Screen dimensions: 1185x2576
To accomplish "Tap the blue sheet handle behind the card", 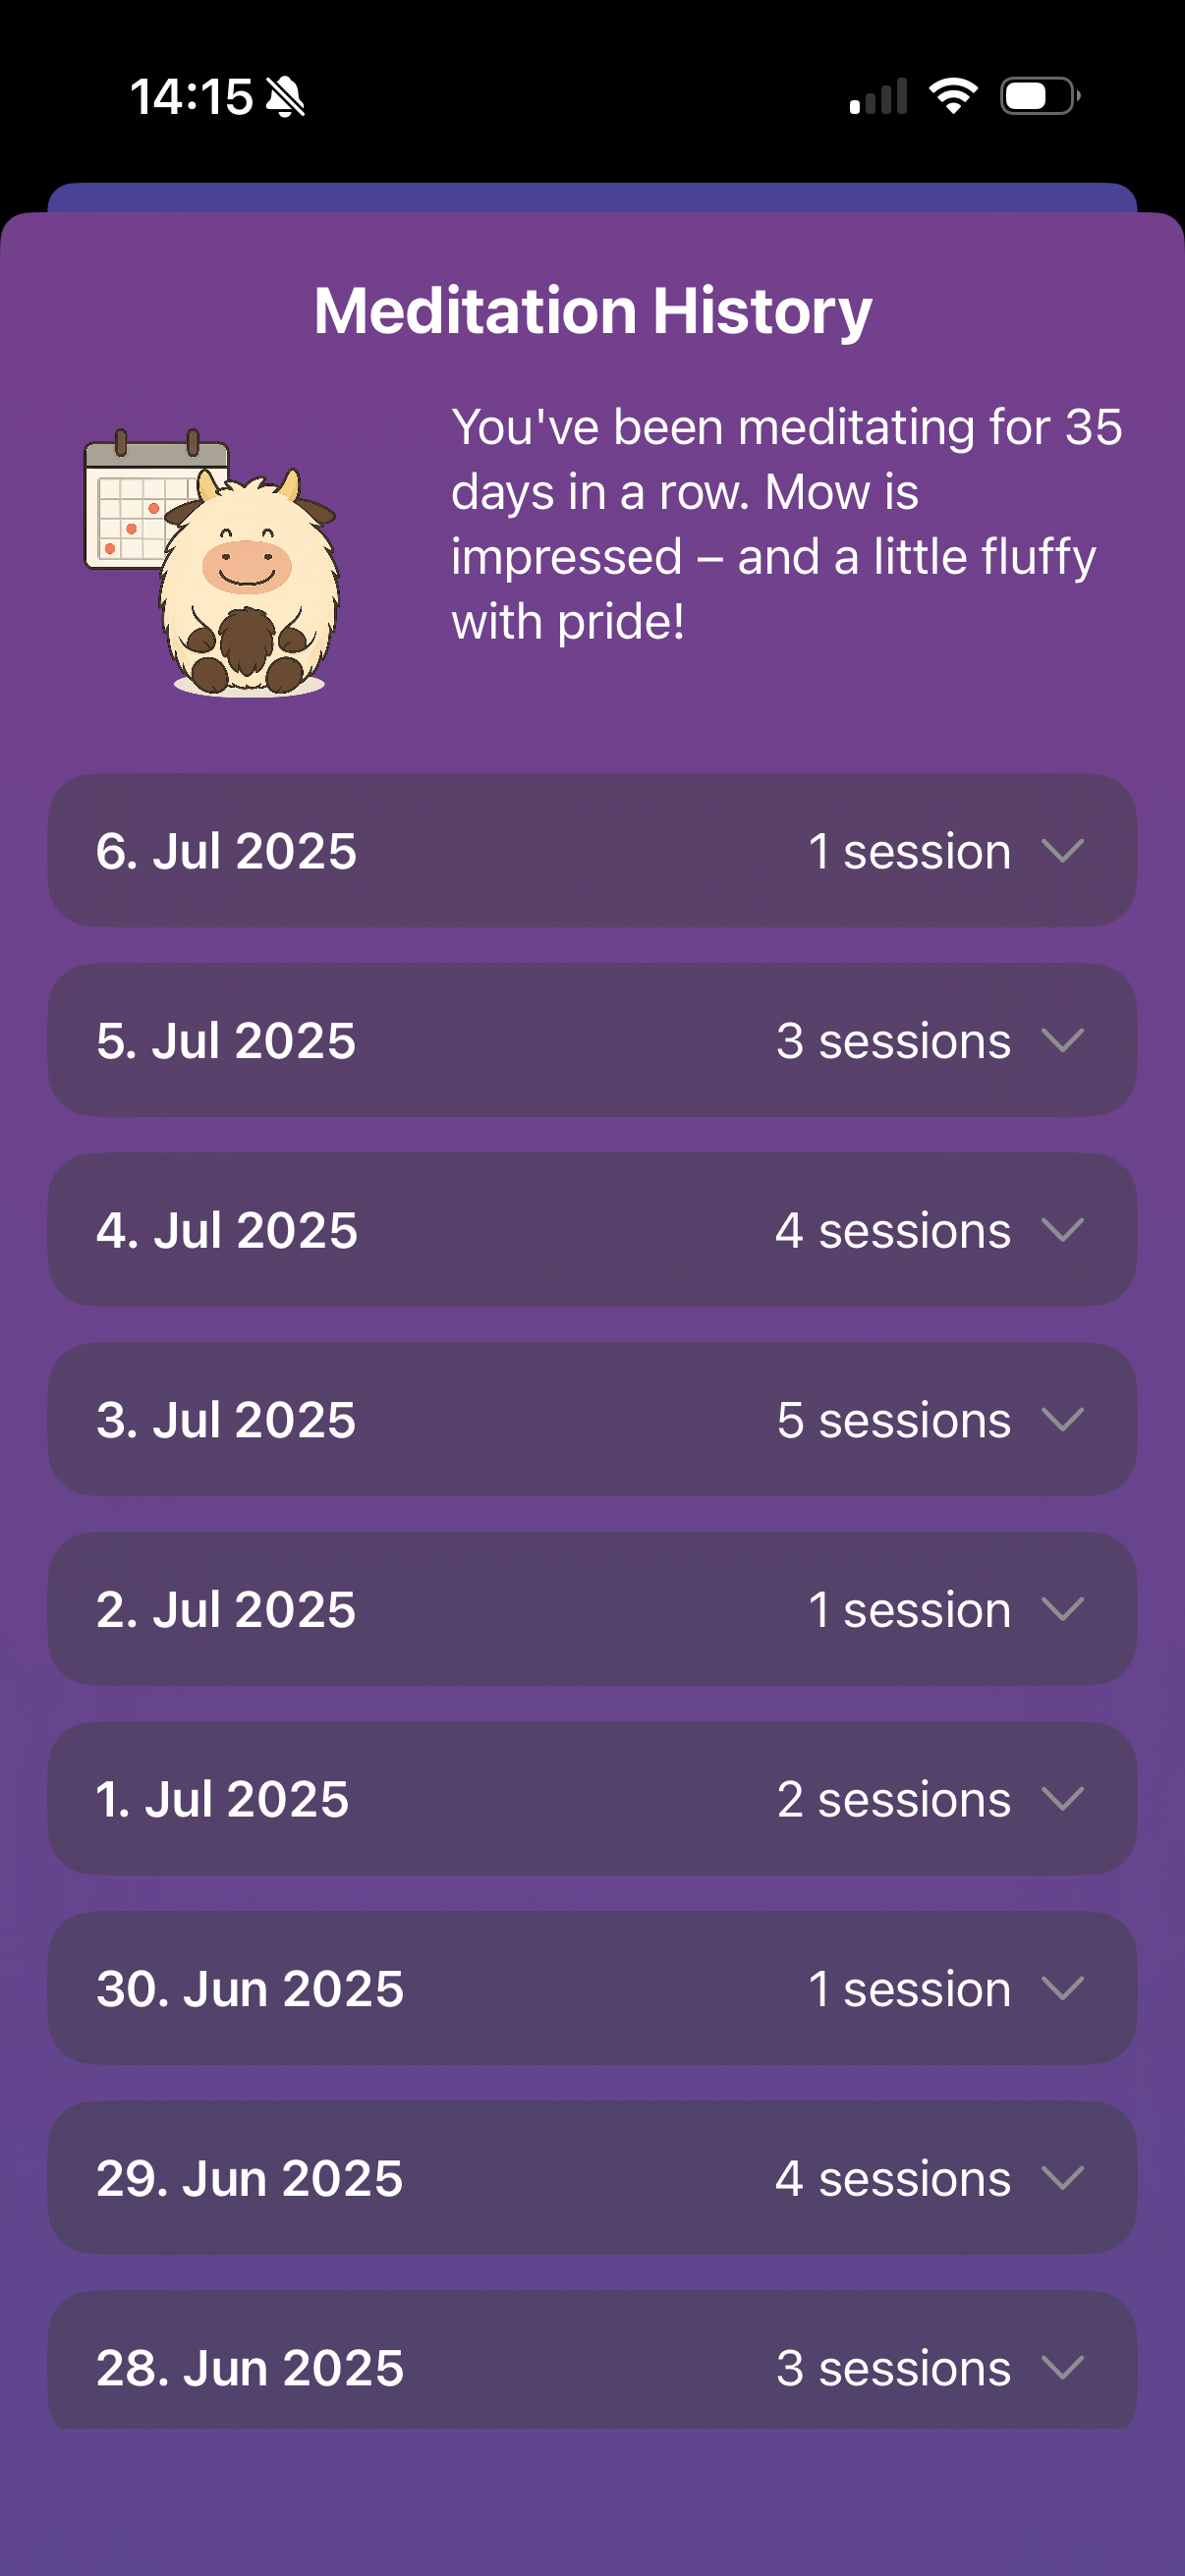I will point(592,197).
